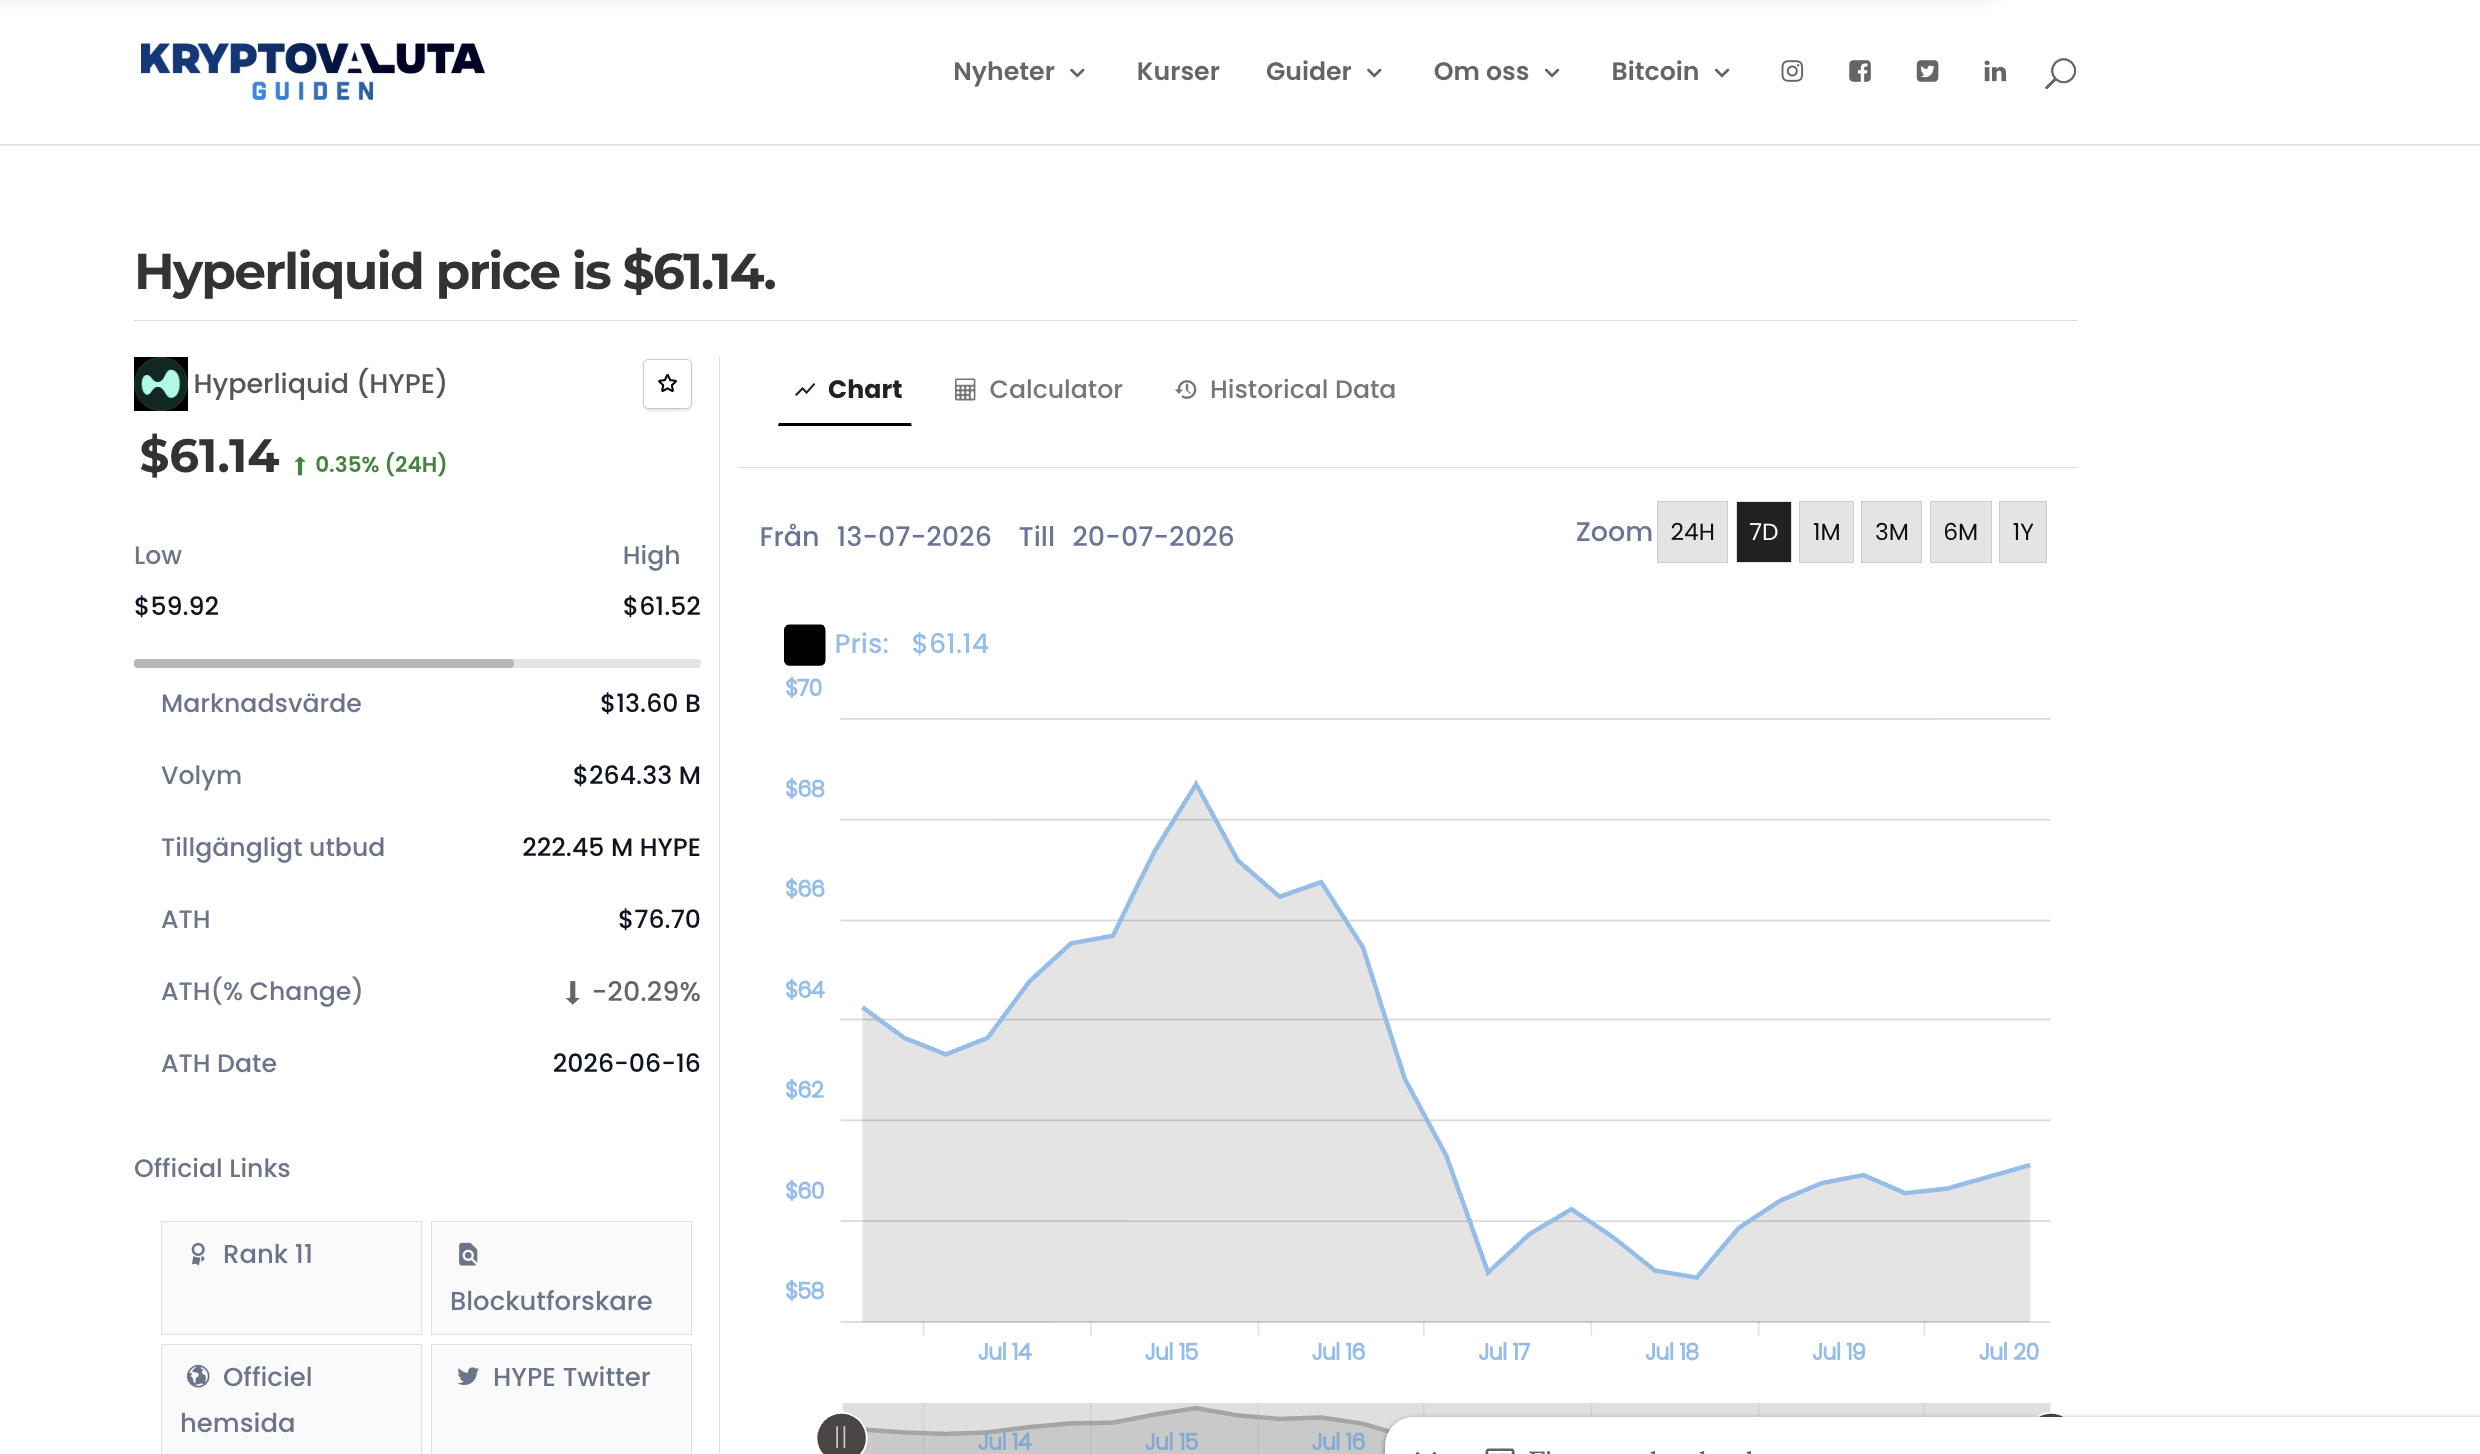This screenshot has height=1454, width=2480.
Task: Open the Rank 11 link
Action: tap(291, 1277)
